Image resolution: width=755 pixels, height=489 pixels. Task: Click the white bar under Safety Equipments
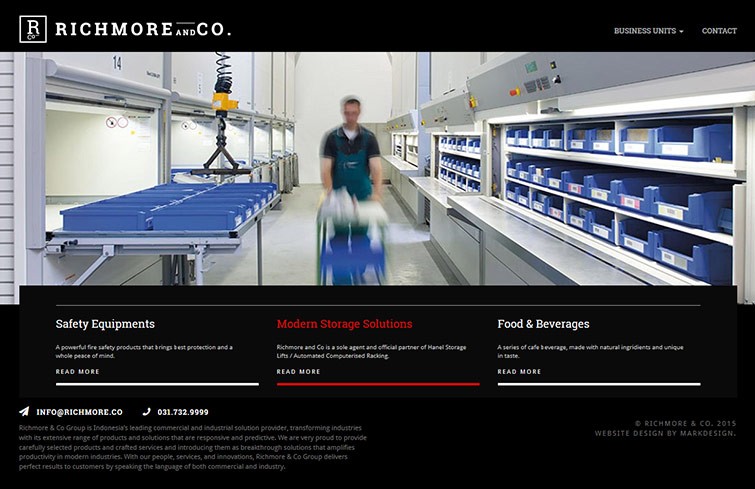point(157,384)
